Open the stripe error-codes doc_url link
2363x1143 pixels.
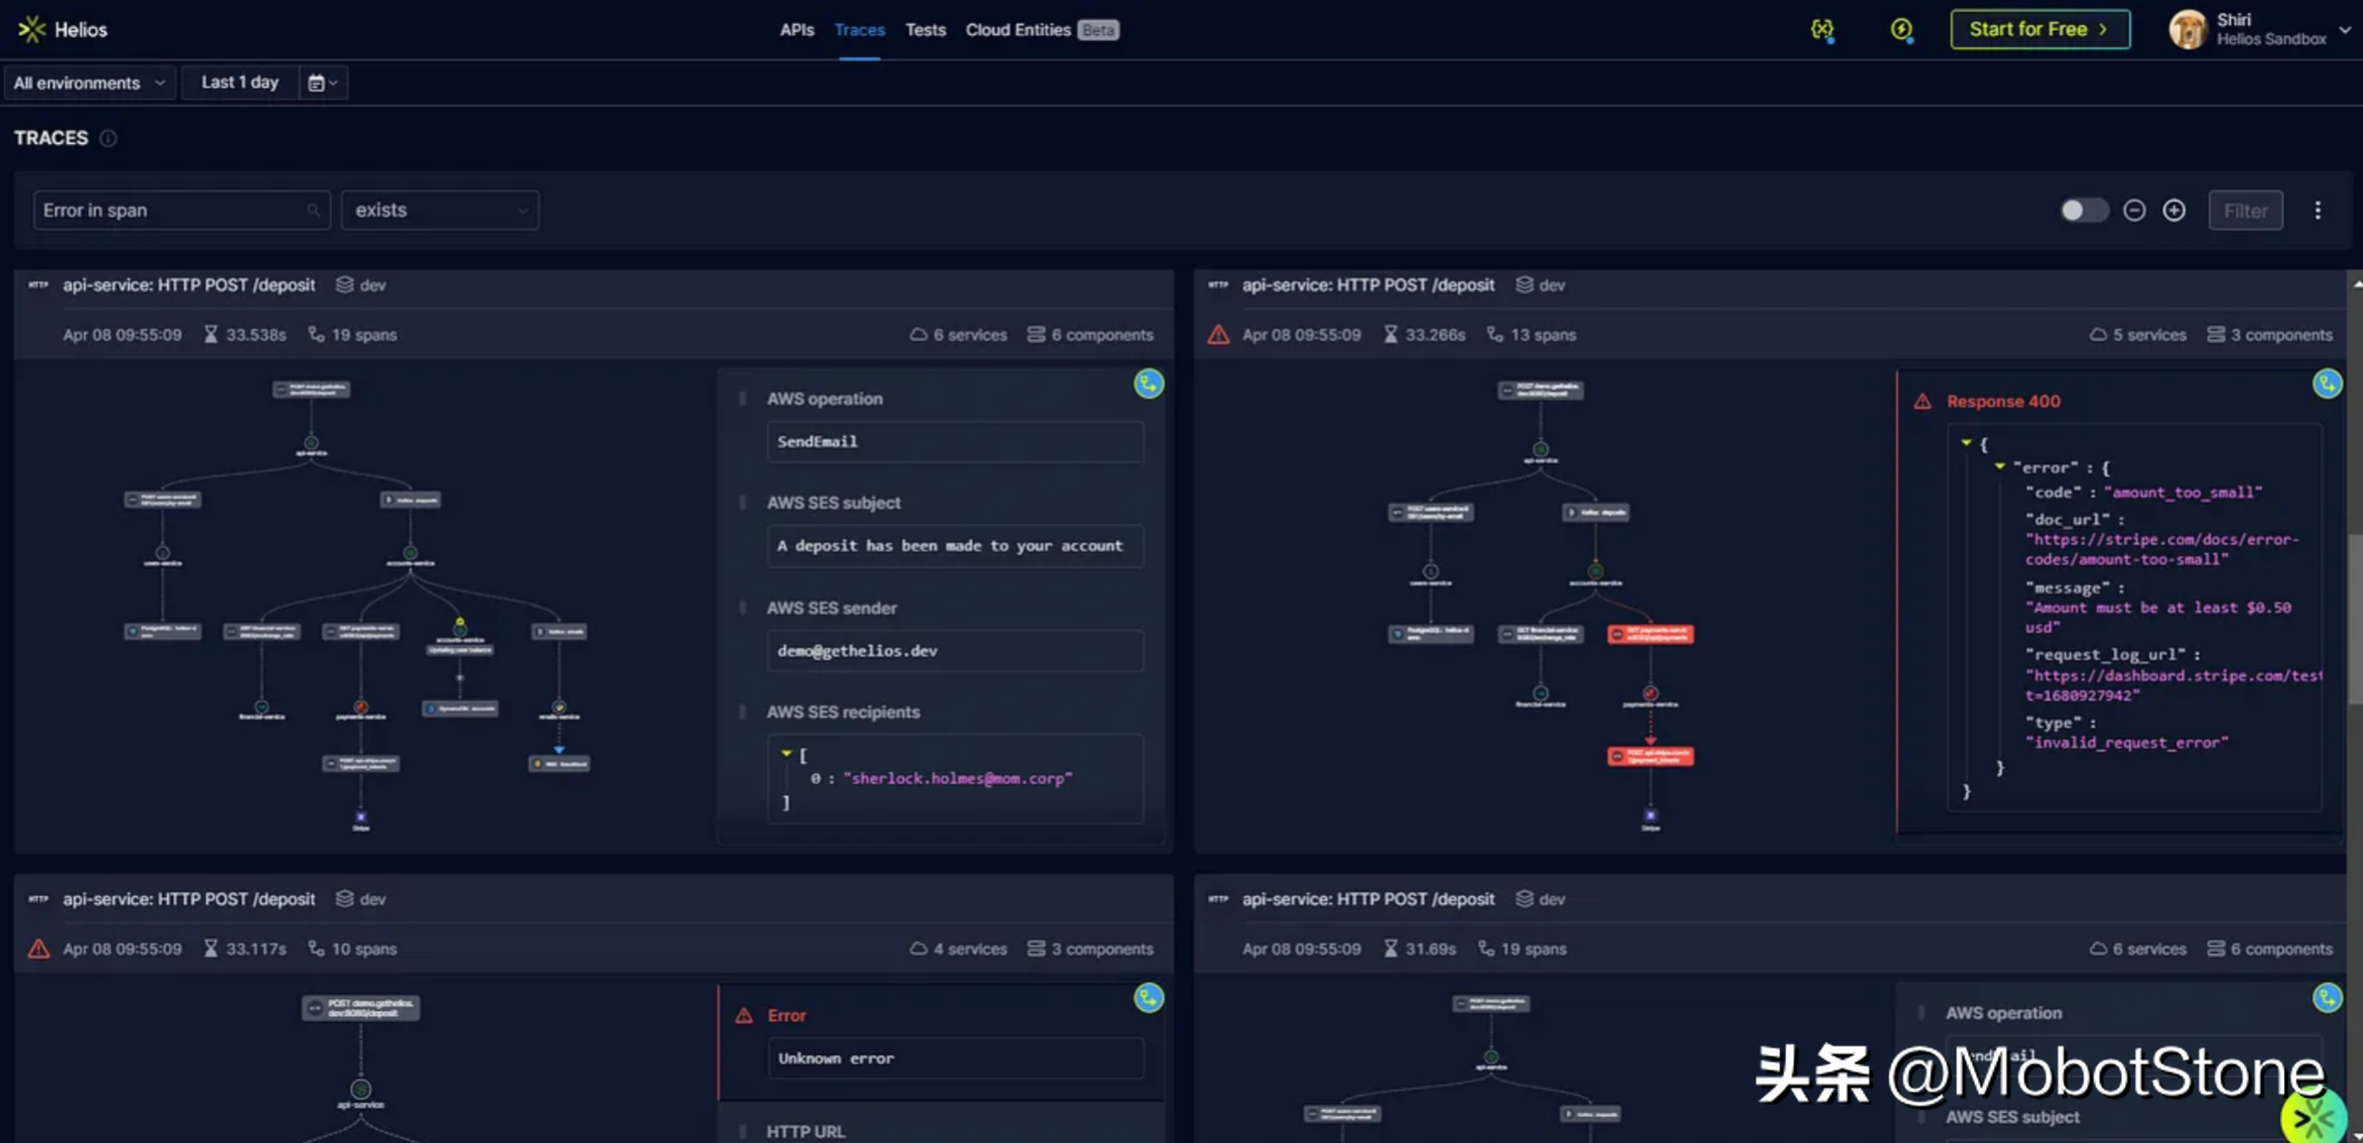tap(2162, 549)
